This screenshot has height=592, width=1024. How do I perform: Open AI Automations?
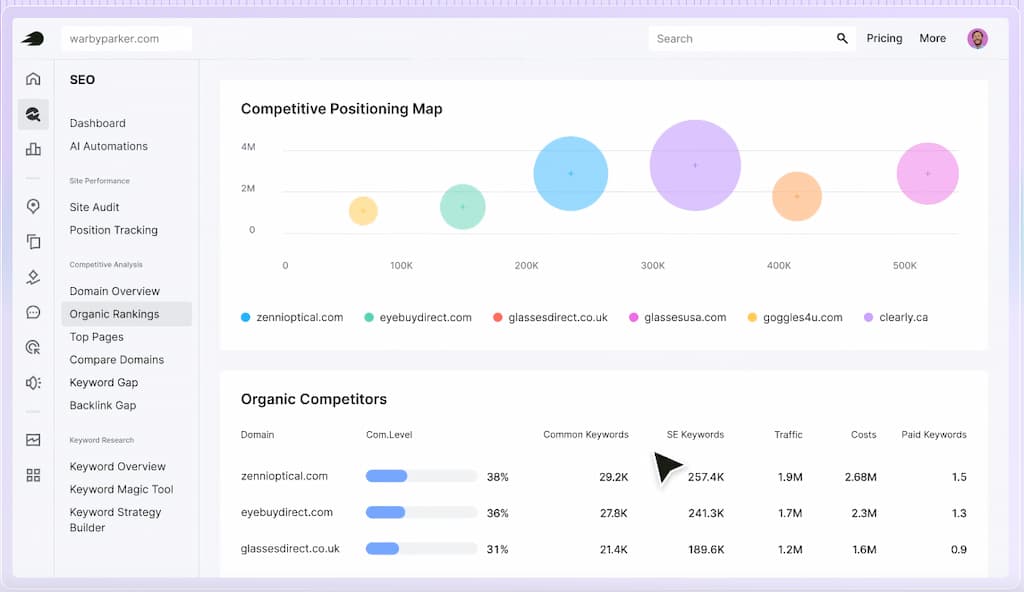click(109, 146)
